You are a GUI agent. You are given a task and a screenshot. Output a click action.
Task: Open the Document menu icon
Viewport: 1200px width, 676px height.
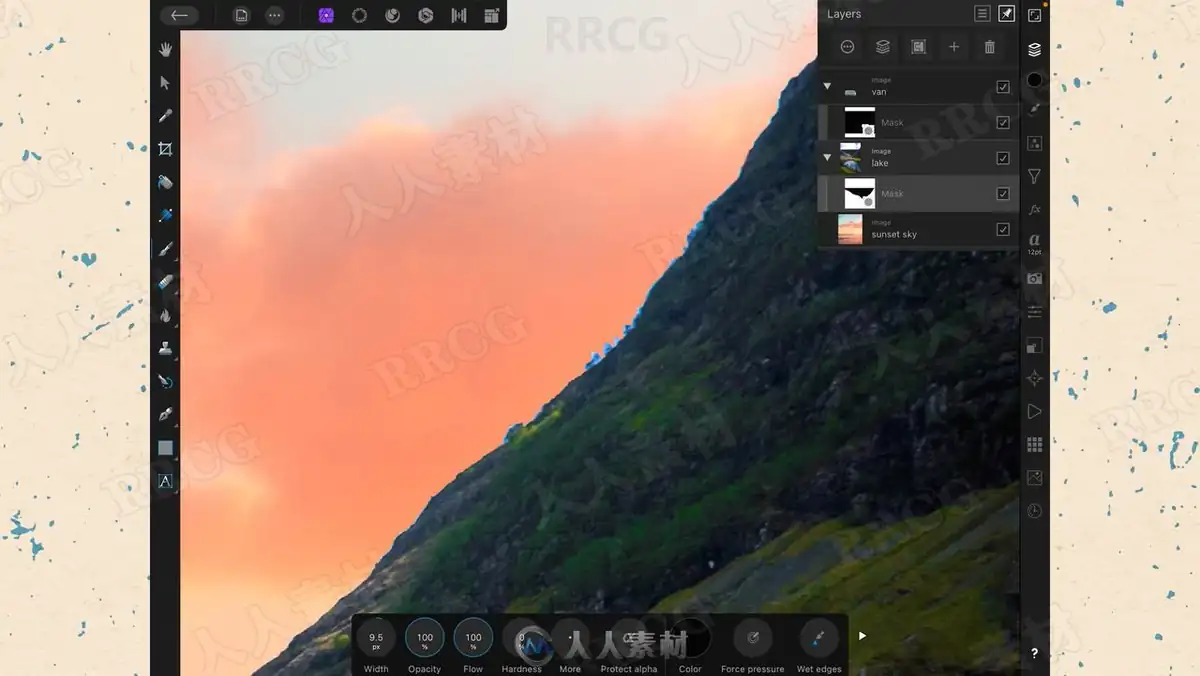tap(241, 15)
